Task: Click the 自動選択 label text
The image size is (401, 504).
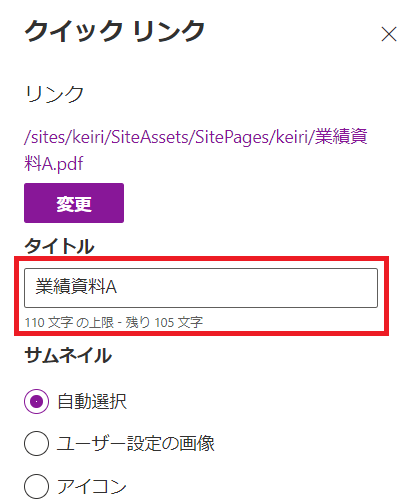Action: point(92,401)
